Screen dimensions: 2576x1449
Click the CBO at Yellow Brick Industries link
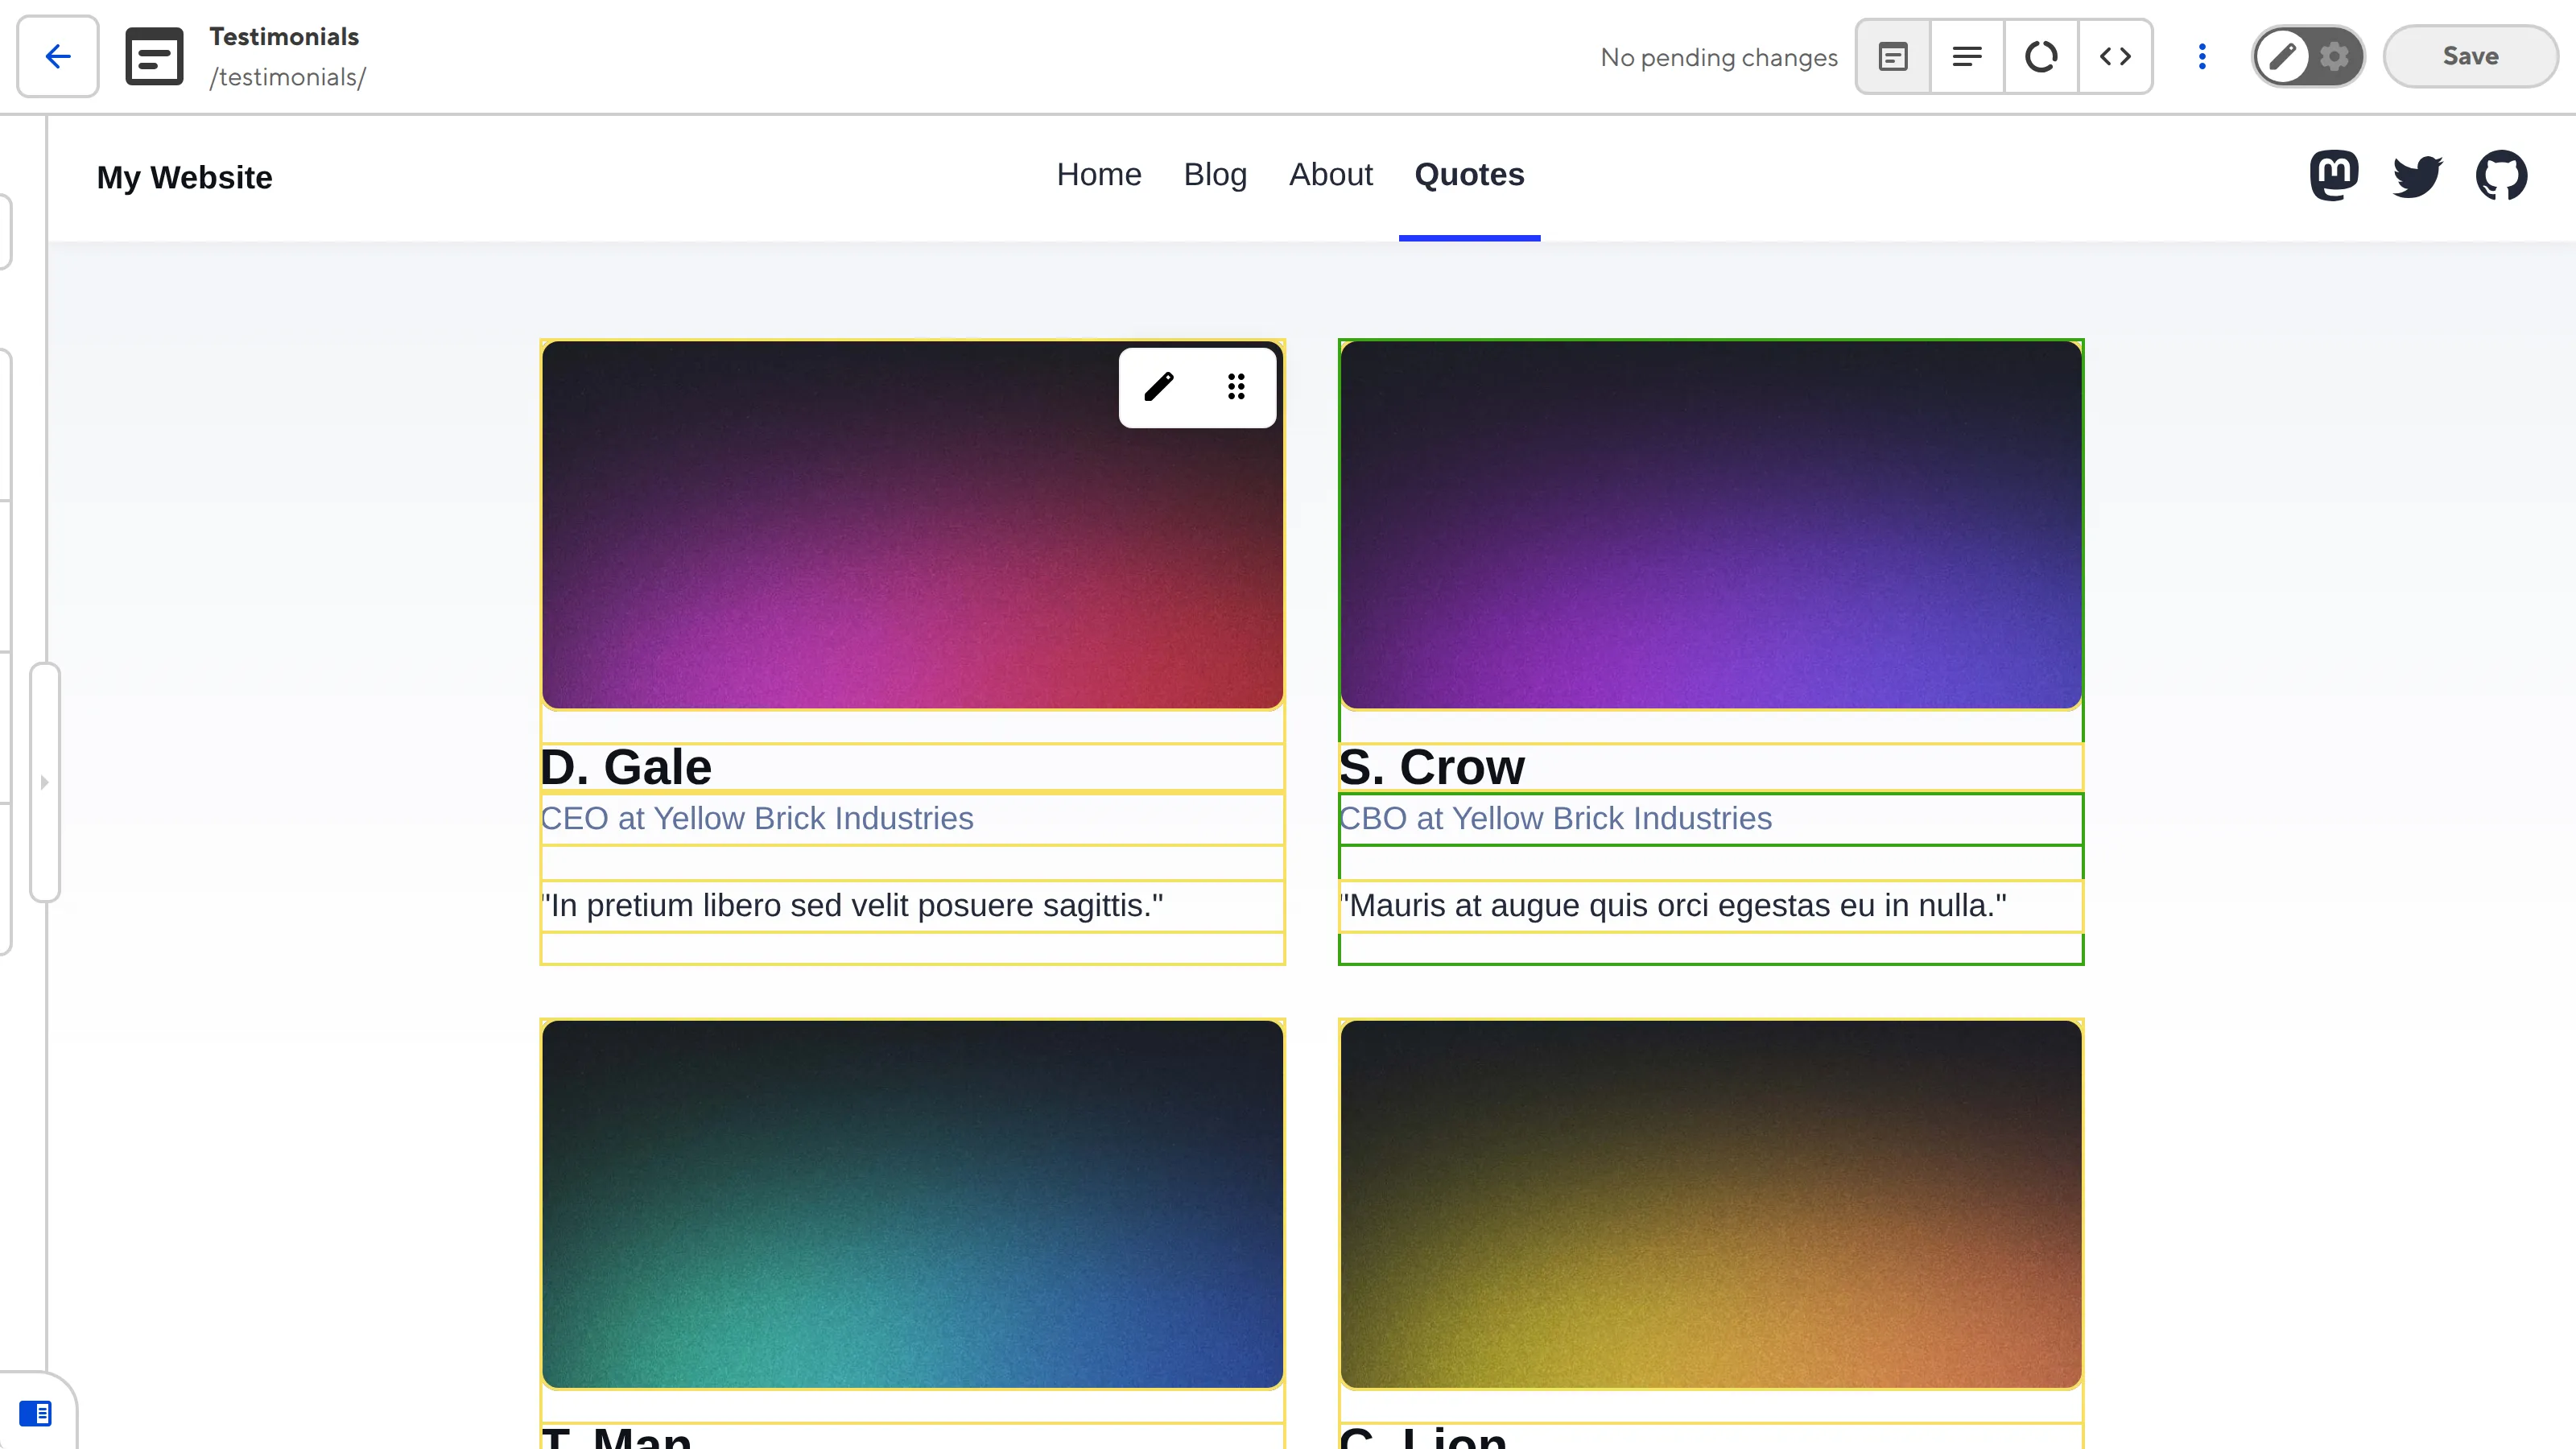point(1555,818)
